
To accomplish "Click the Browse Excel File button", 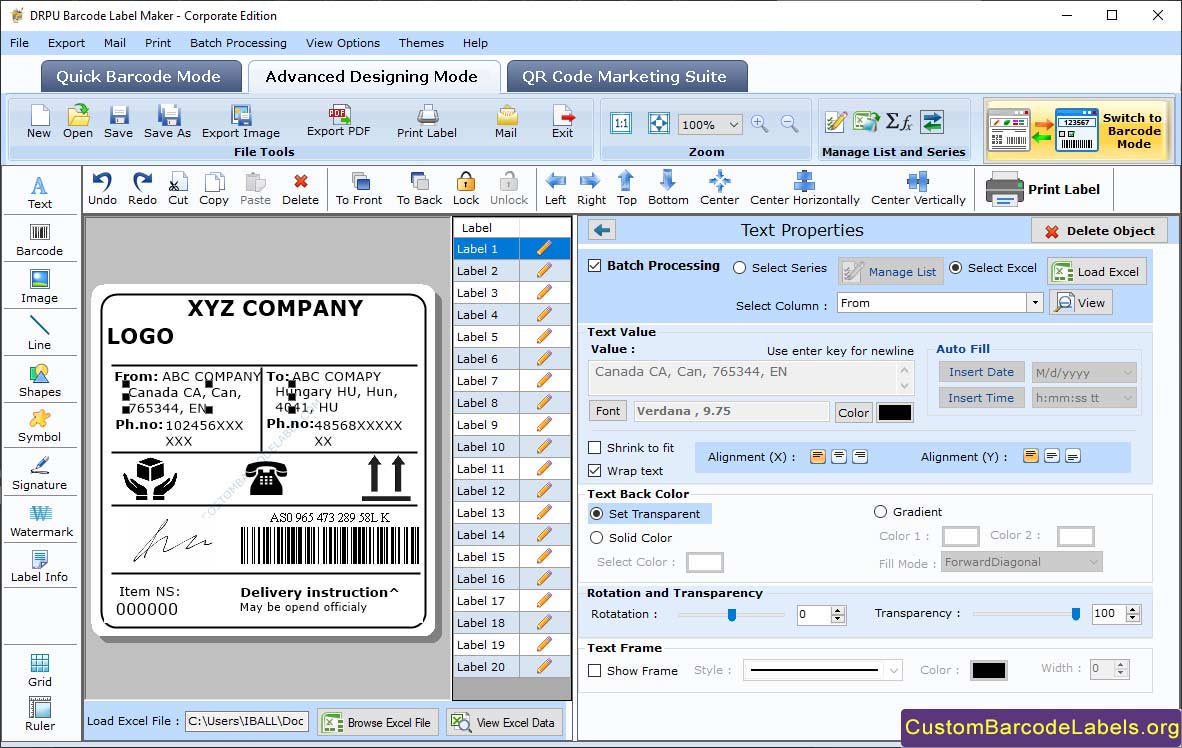I will [378, 722].
